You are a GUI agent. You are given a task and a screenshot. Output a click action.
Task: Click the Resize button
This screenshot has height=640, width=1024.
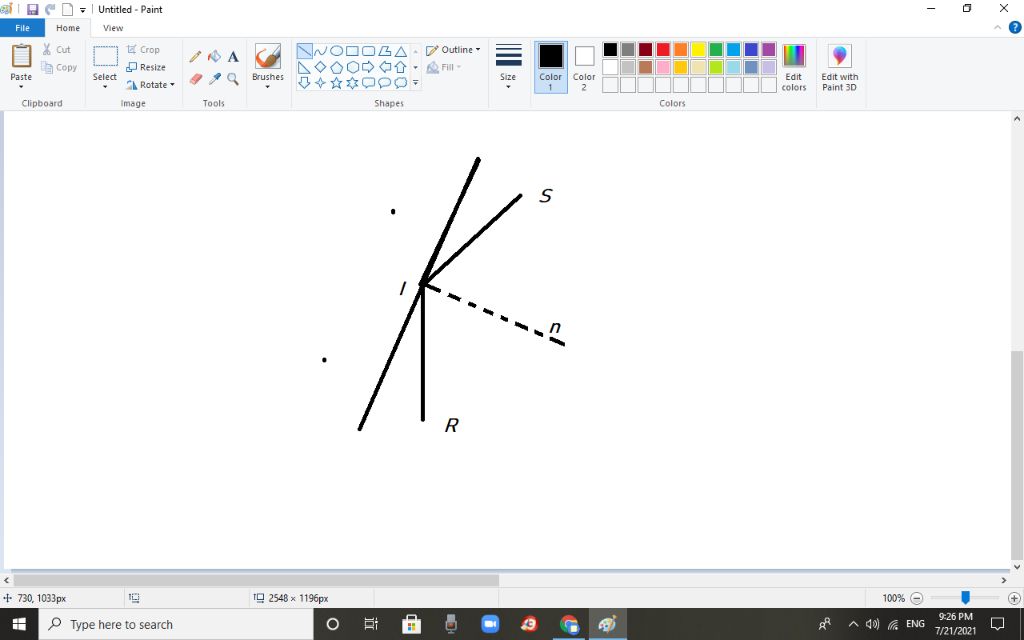(x=146, y=67)
